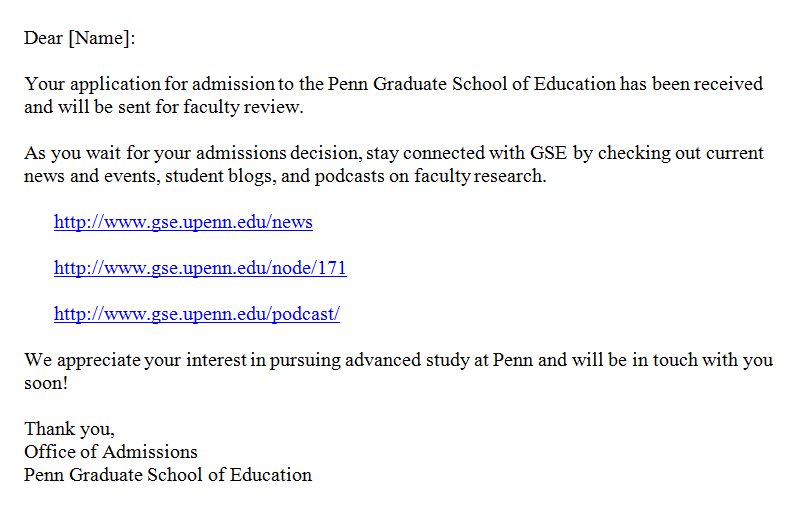This screenshot has width=805, height=517.
Task: Click 'Your application for admission' opening text
Action: click(x=149, y=84)
